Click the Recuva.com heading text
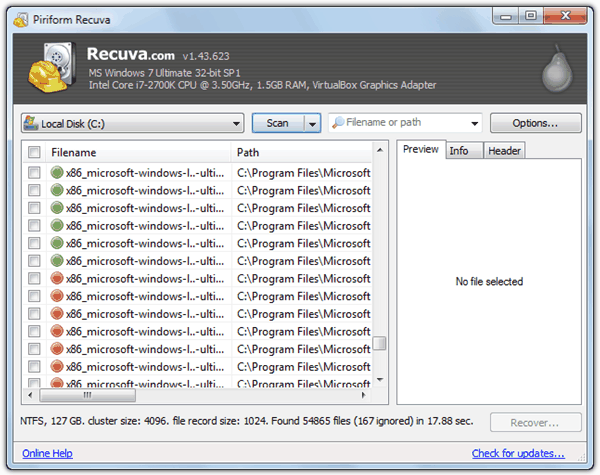 pyautogui.click(x=131, y=54)
